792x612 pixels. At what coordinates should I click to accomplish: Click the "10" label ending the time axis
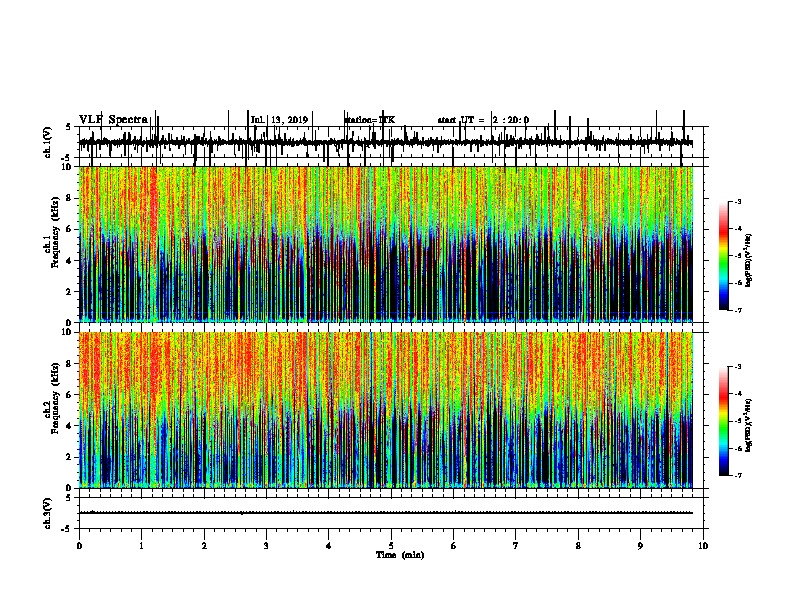click(703, 546)
